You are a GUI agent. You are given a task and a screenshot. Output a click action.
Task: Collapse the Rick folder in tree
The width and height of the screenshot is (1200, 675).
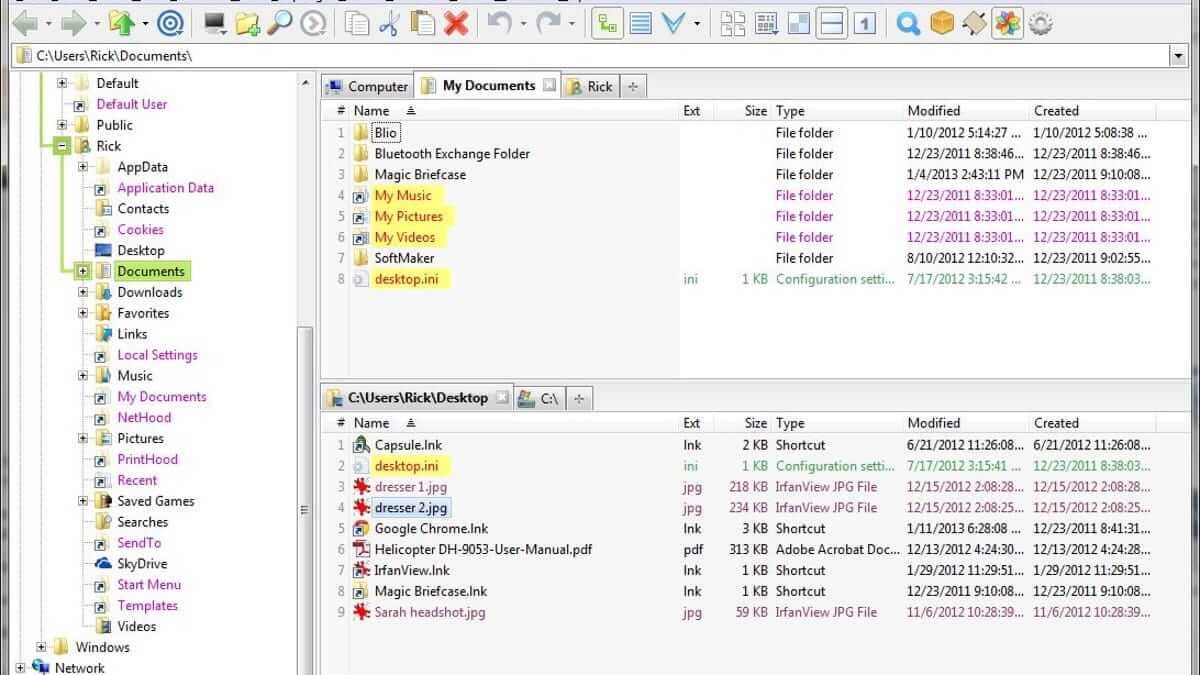[x=62, y=146]
